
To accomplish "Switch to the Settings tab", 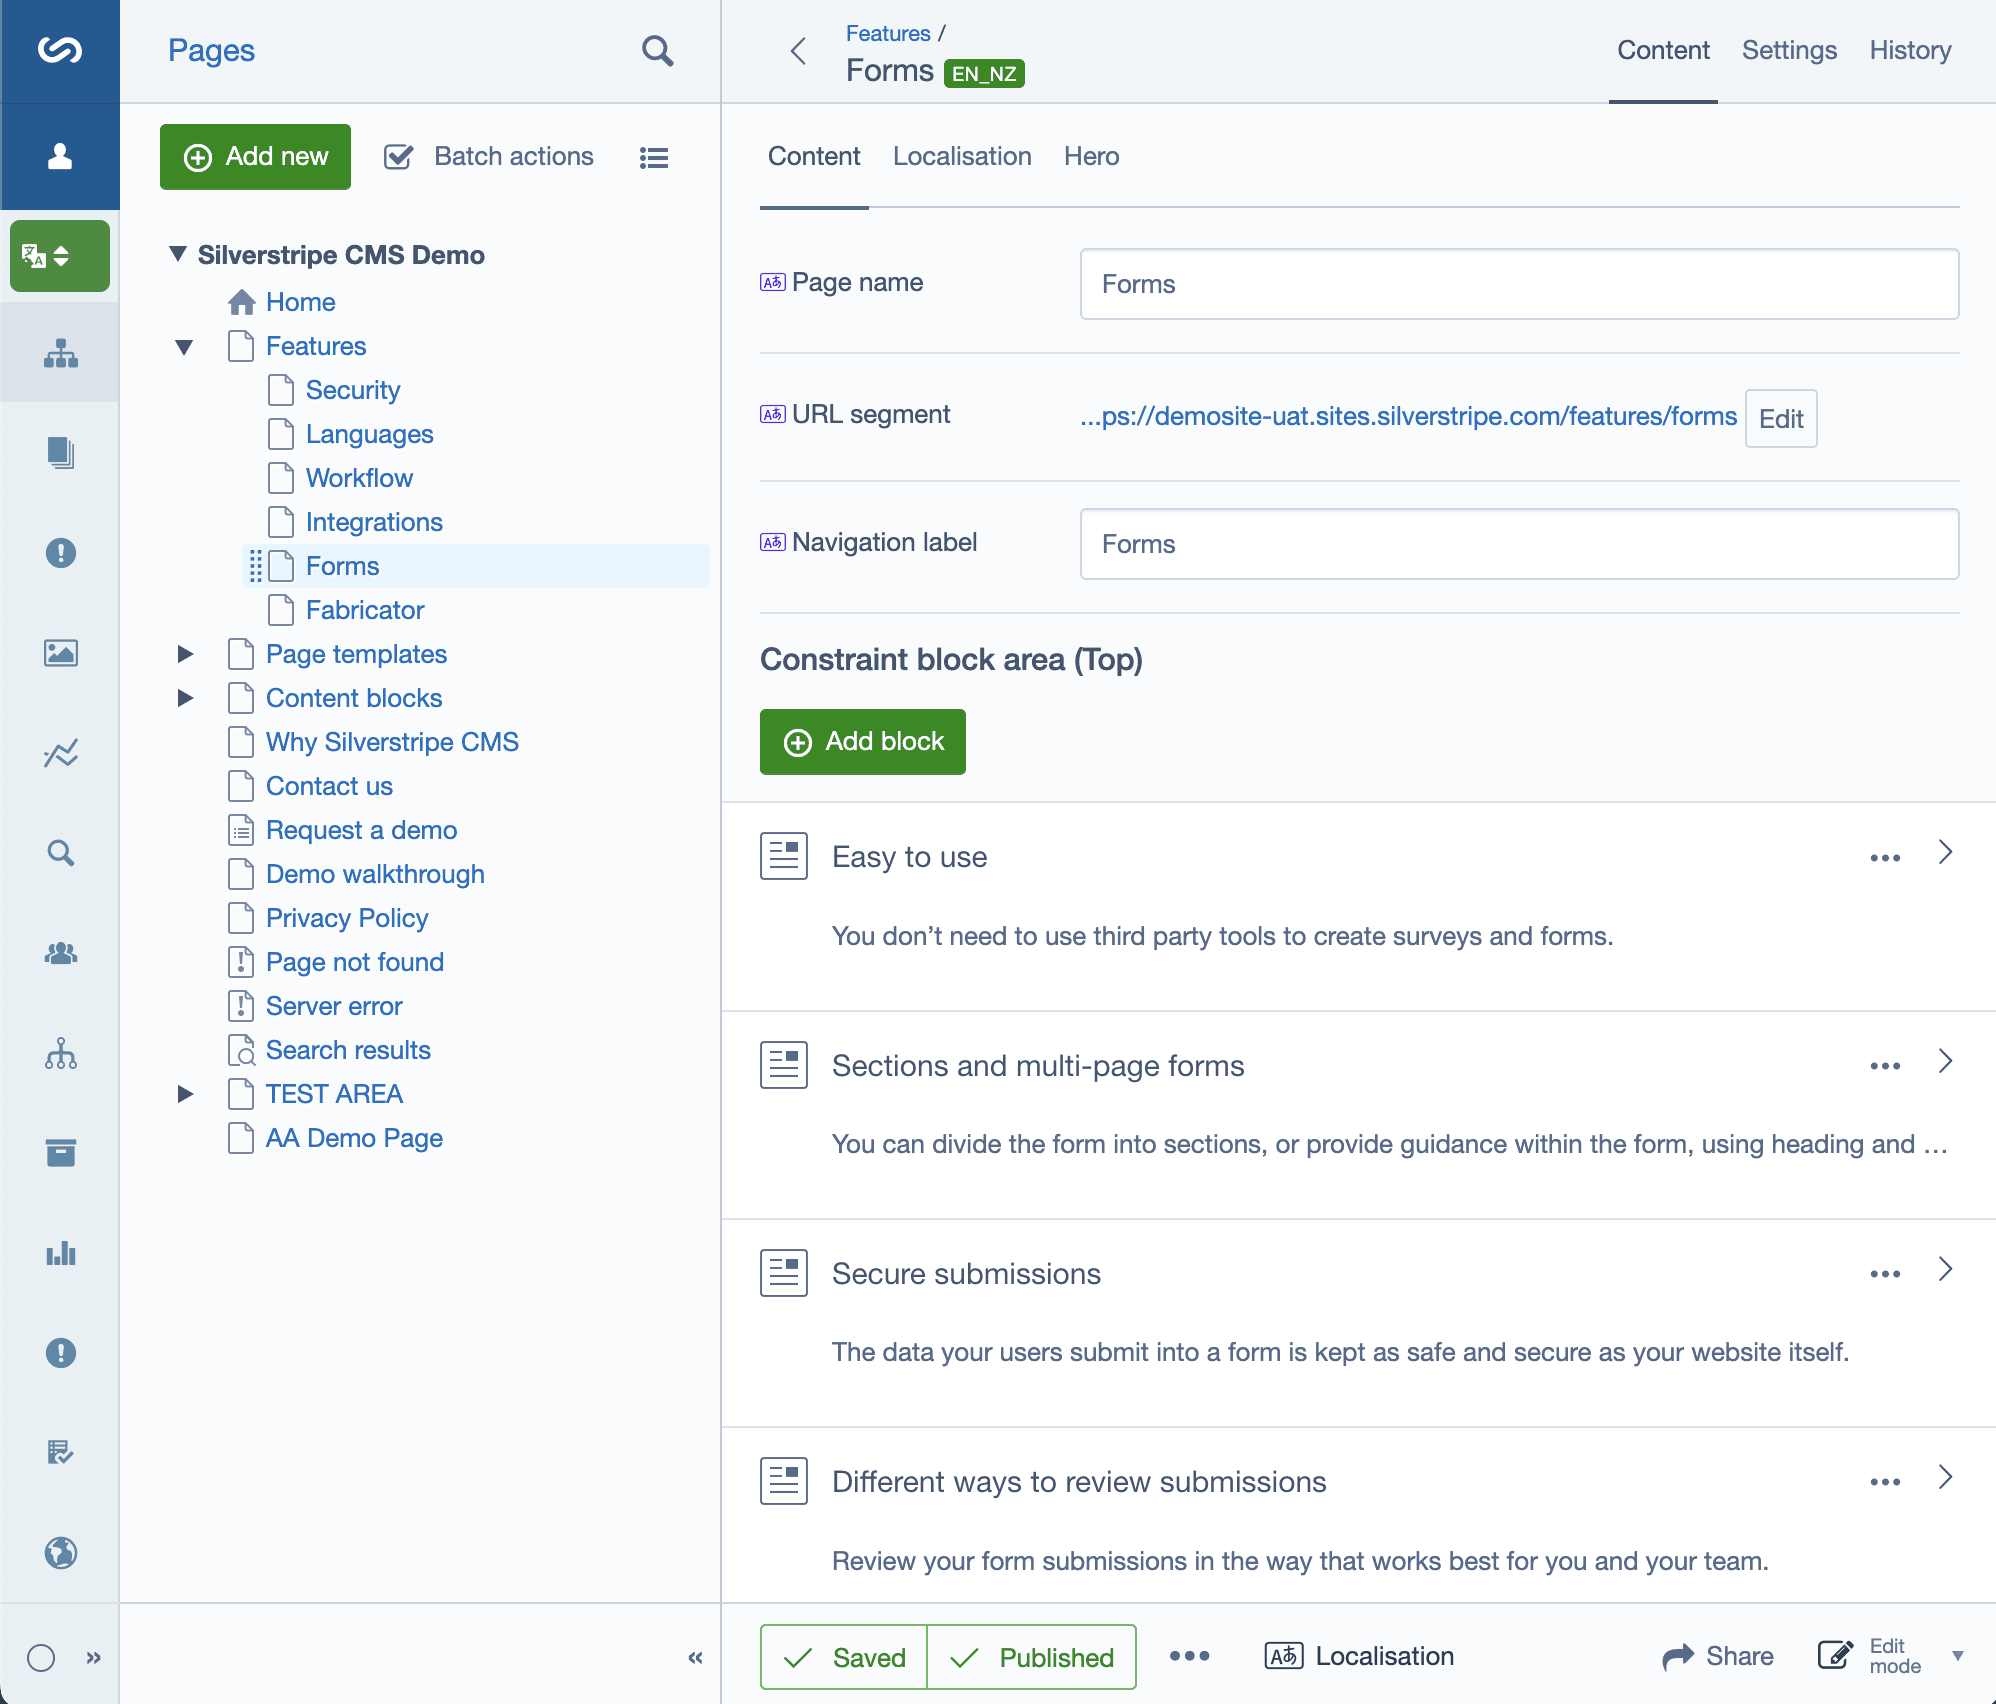I will tap(1789, 50).
